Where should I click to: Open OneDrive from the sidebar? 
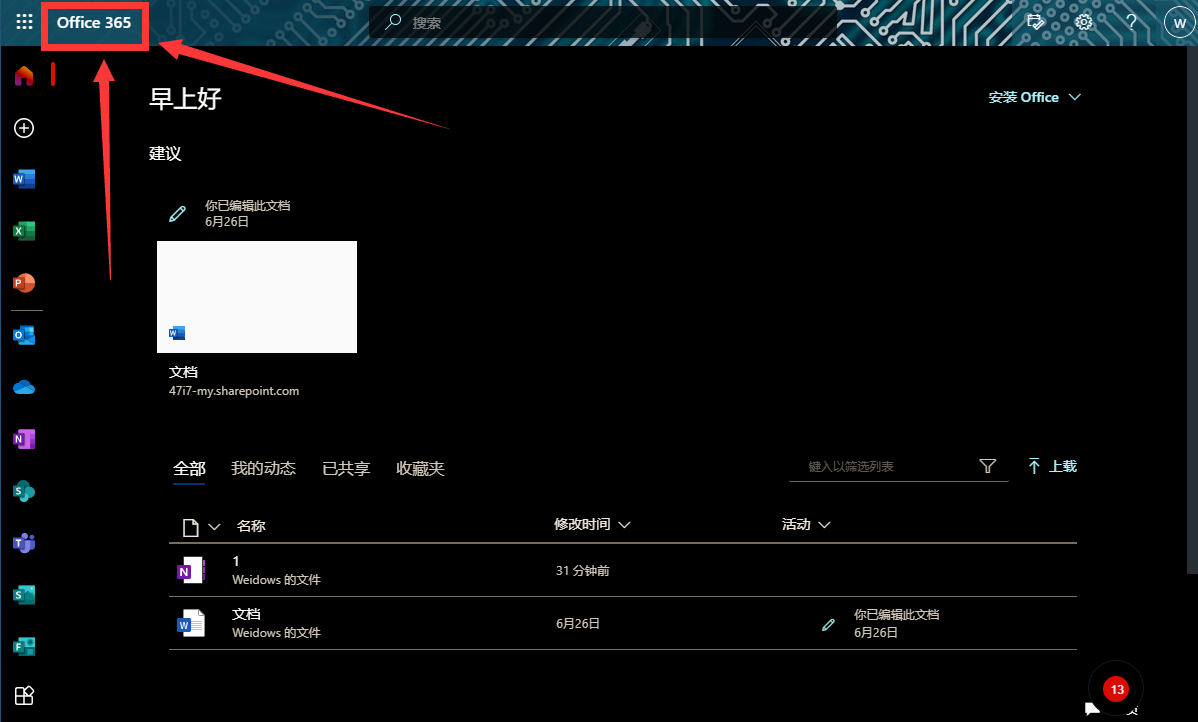point(24,387)
